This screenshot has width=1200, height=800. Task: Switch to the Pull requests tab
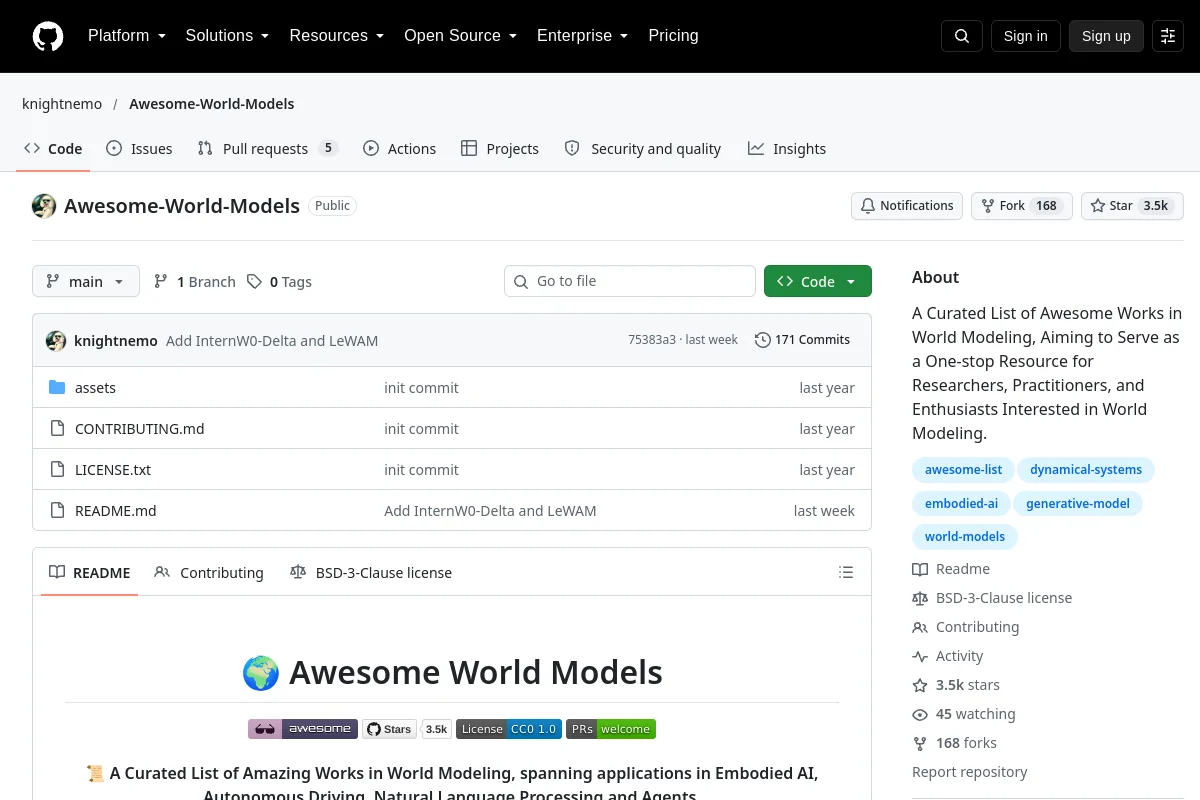(x=268, y=149)
